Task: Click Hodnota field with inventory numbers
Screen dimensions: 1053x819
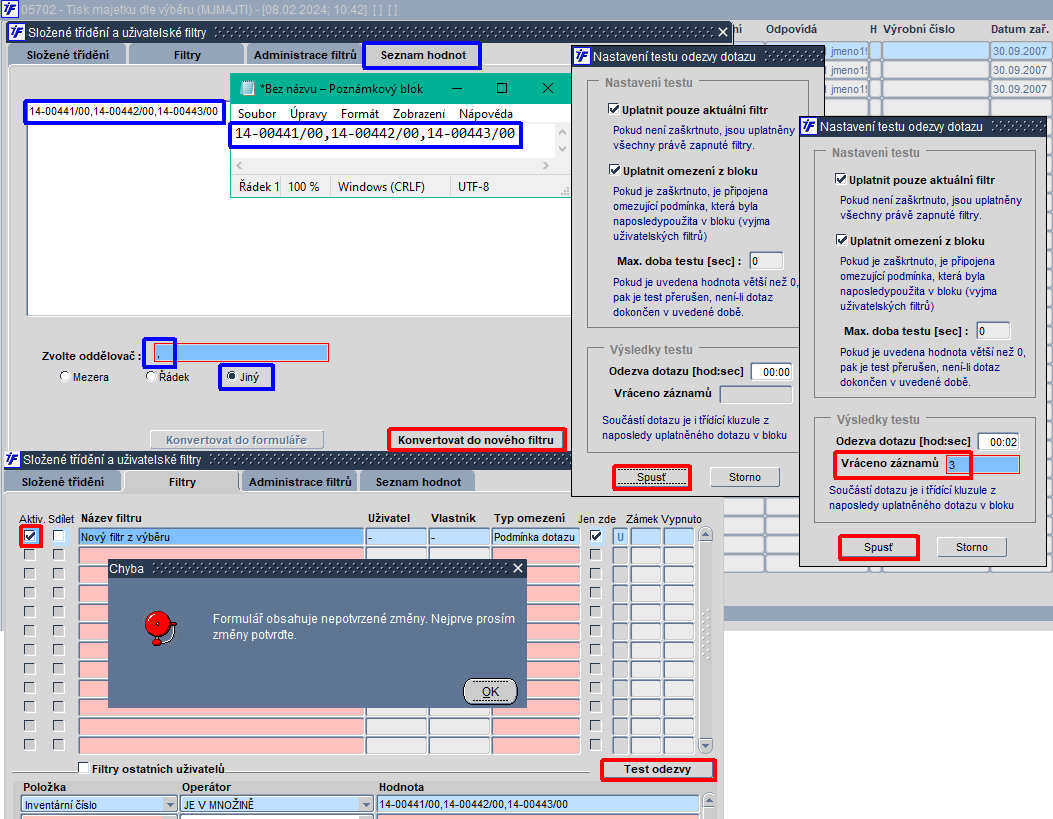Action: [x=537, y=804]
